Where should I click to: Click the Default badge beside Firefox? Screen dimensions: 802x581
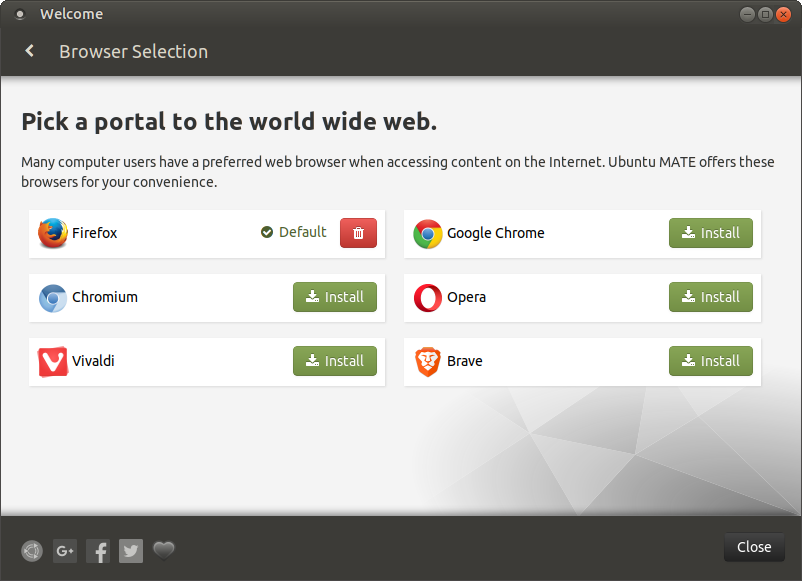(x=293, y=231)
